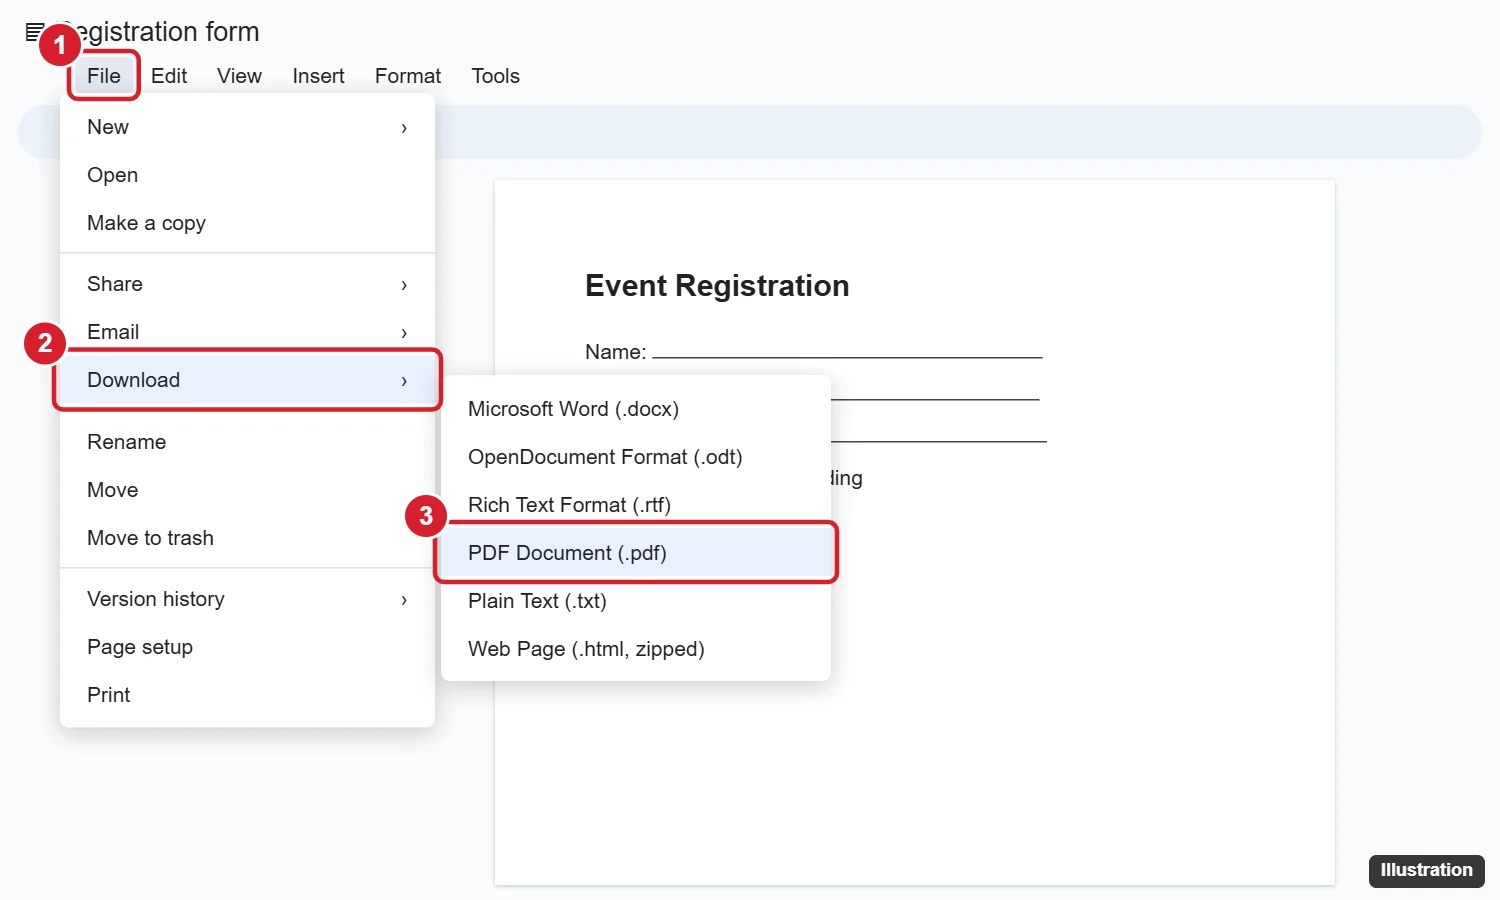Open the Format menu
This screenshot has width=1500, height=900.
click(x=408, y=76)
